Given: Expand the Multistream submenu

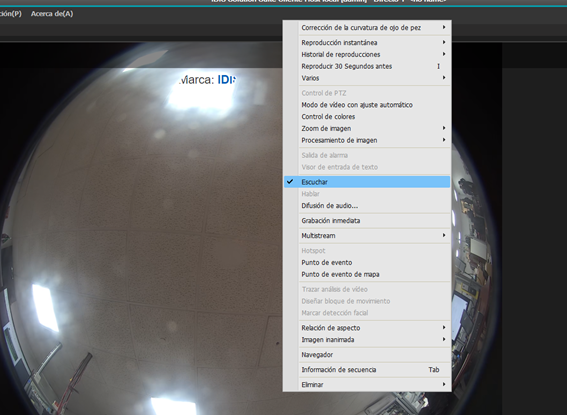Looking at the screenshot, I should click(367, 235).
